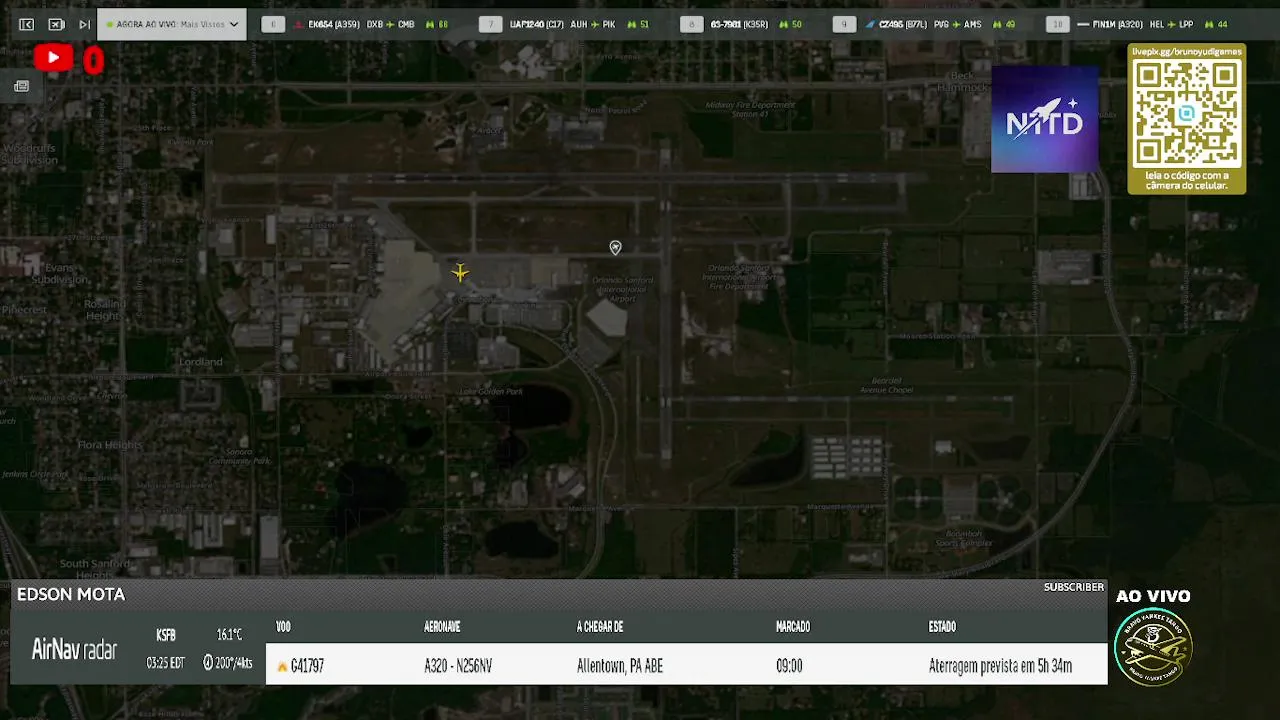Click the QR code image

pyautogui.click(x=1187, y=113)
